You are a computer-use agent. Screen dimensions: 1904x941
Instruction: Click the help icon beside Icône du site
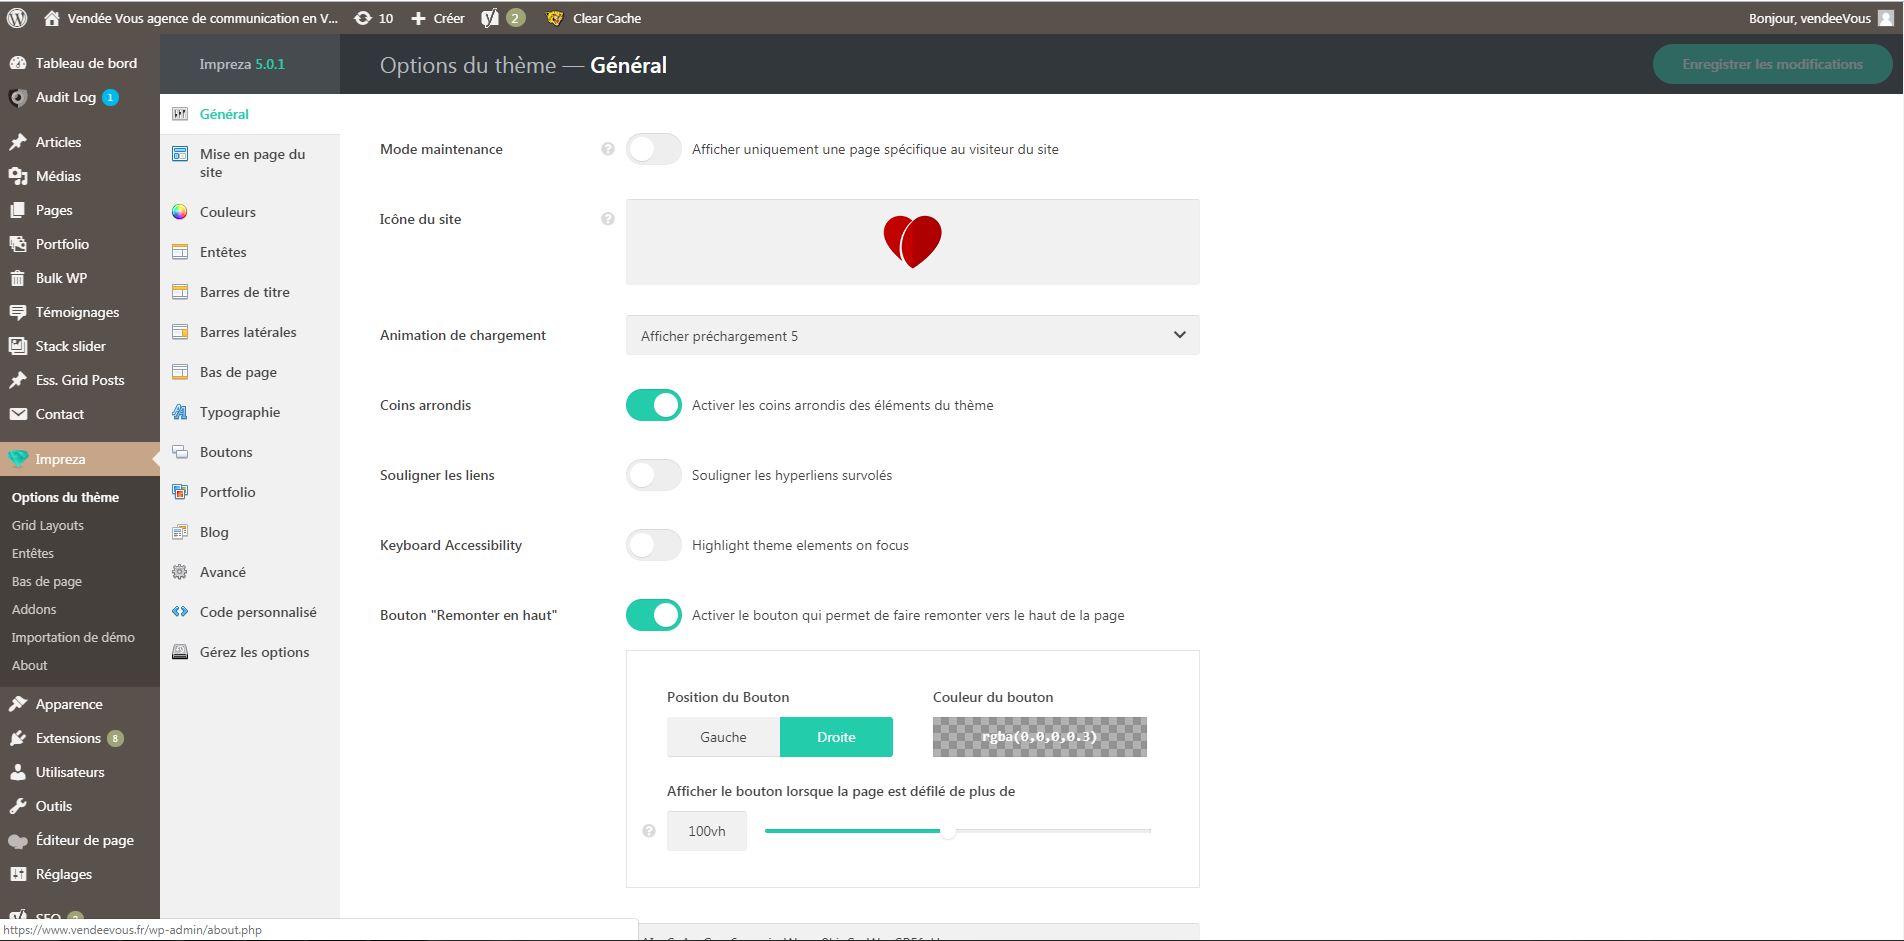click(x=607, y=219)
